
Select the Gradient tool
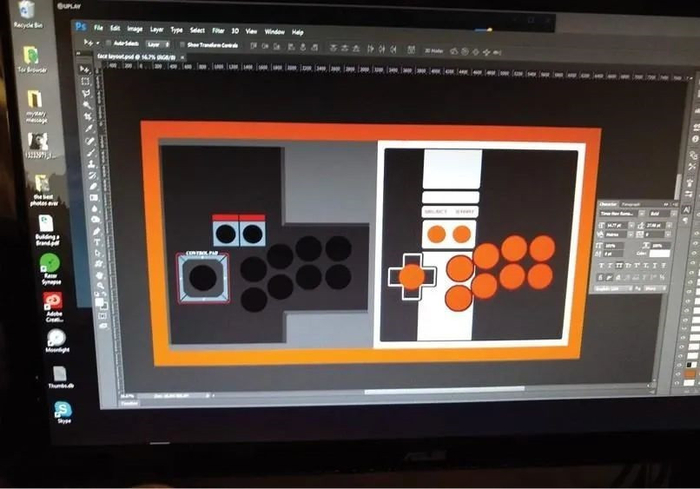tap(94, 198)
